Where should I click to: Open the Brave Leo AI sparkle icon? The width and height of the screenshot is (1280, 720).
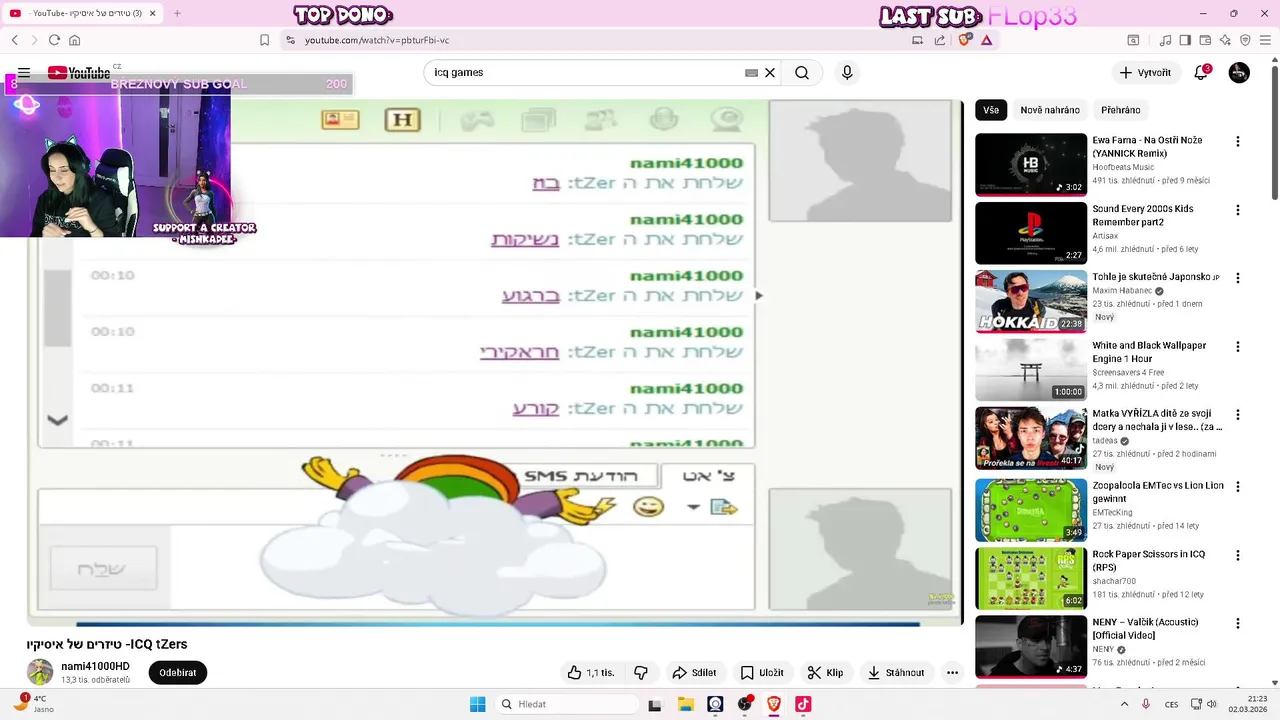(x=1225, y=40)
